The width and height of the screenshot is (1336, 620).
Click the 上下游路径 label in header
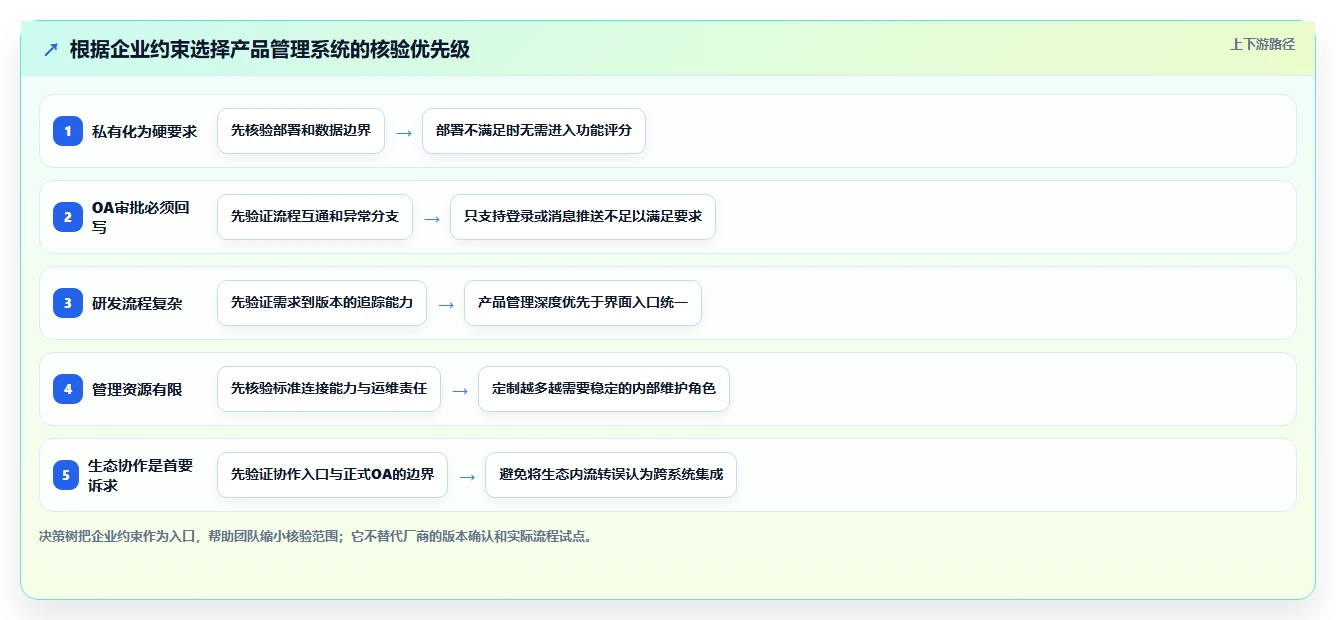coord(1262,44)
